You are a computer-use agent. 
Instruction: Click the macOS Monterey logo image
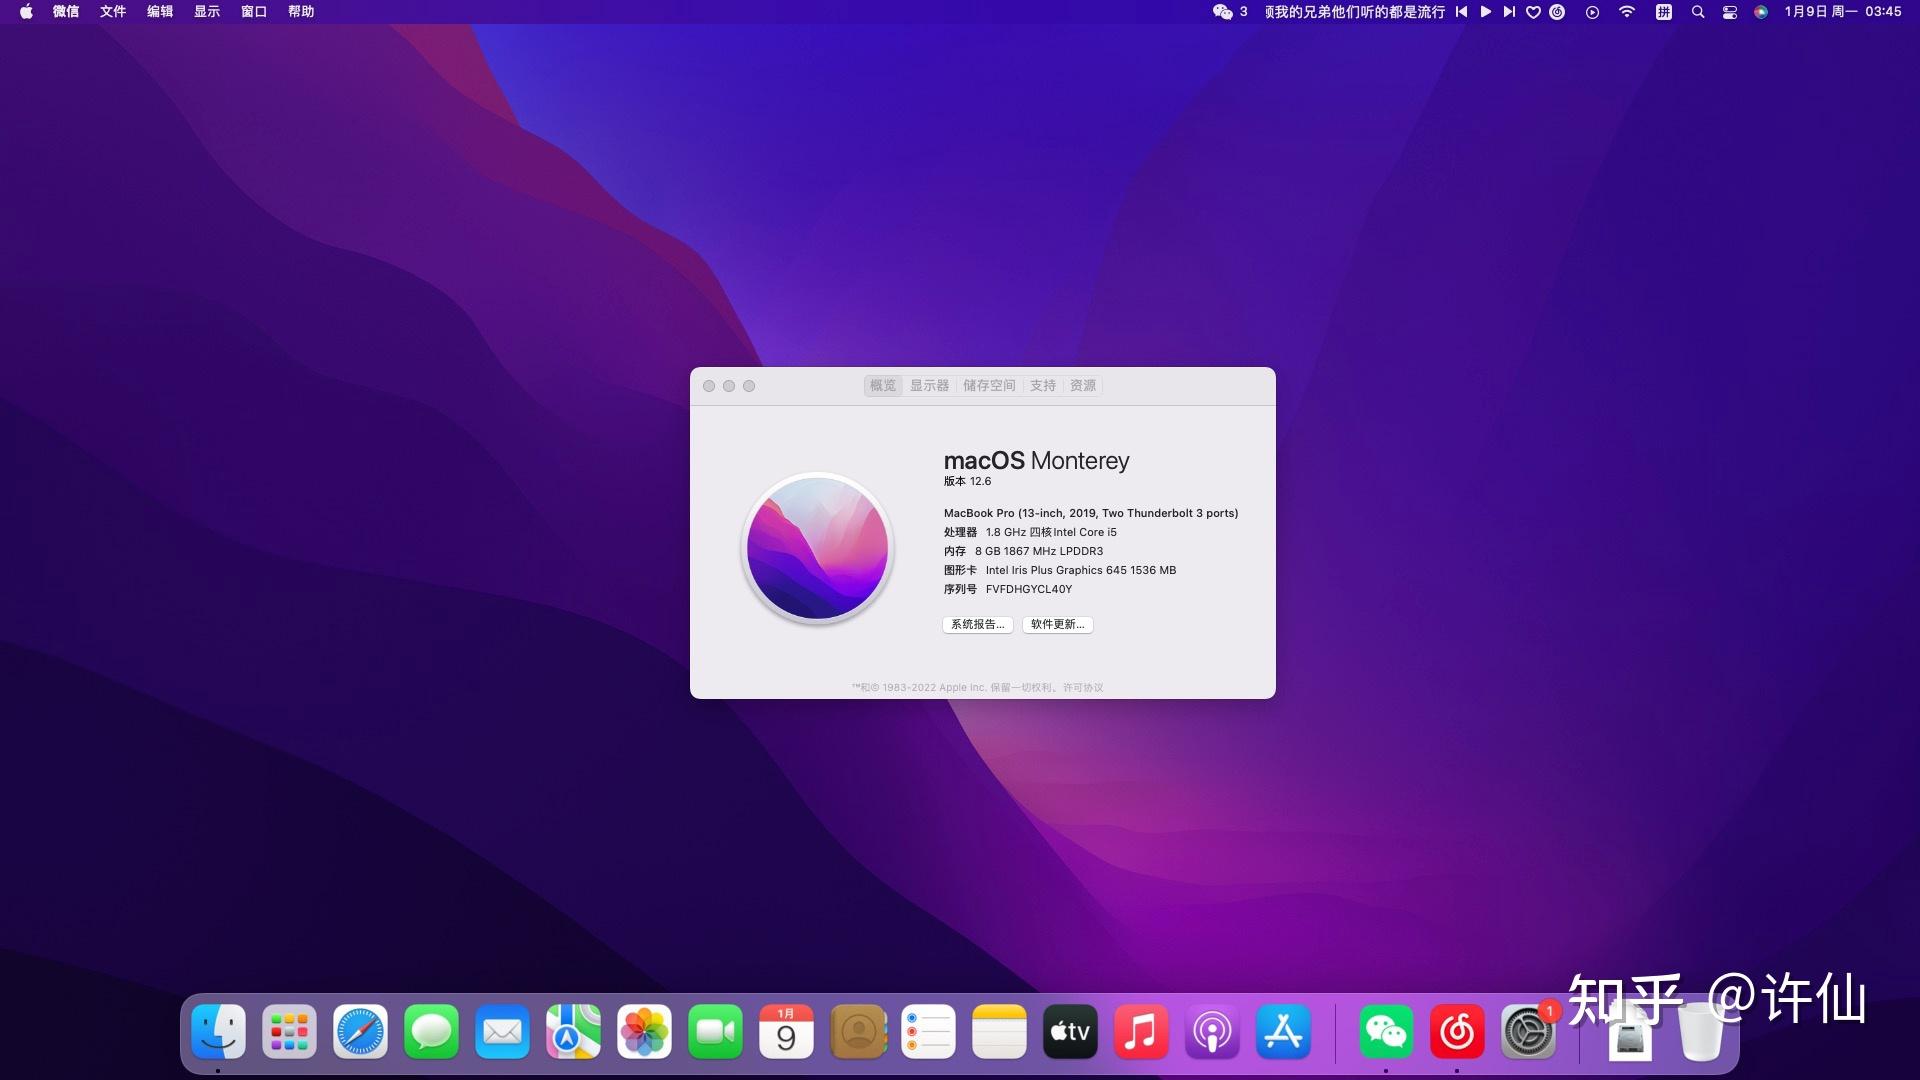[x=818, y=548]
